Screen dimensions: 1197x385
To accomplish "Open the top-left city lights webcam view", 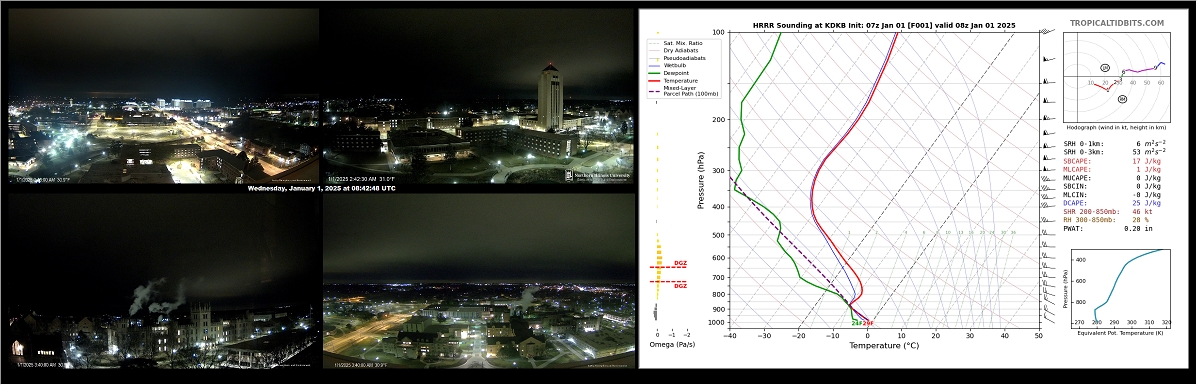I will click(163, 95).
